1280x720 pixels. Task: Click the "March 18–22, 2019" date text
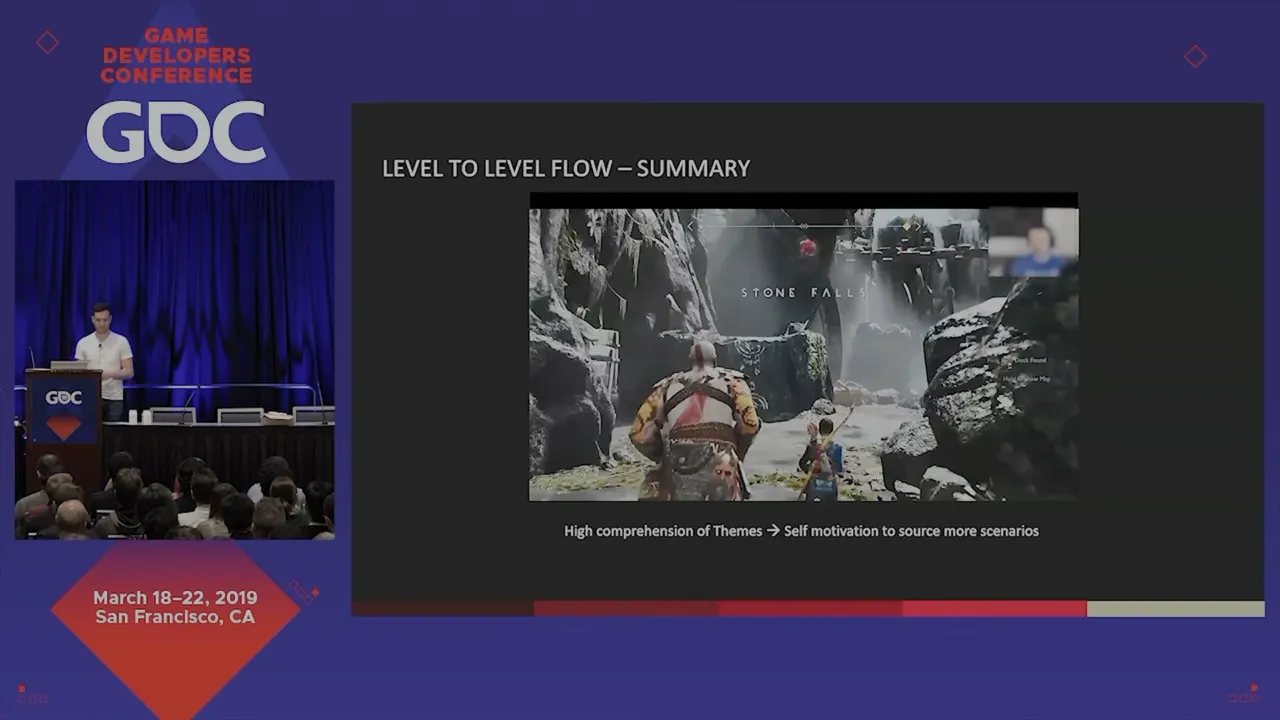point(175,597)
